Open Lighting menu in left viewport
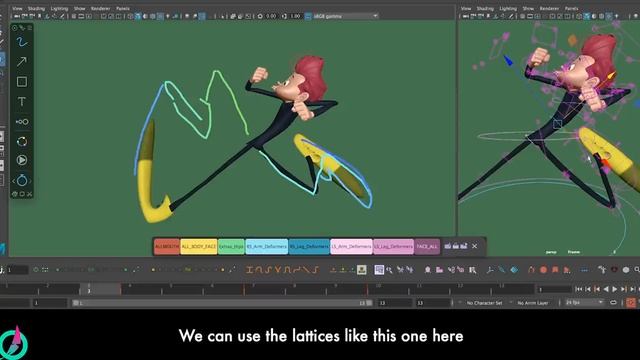640x360 pixels. pyautogui.click(x=59, y=8)
